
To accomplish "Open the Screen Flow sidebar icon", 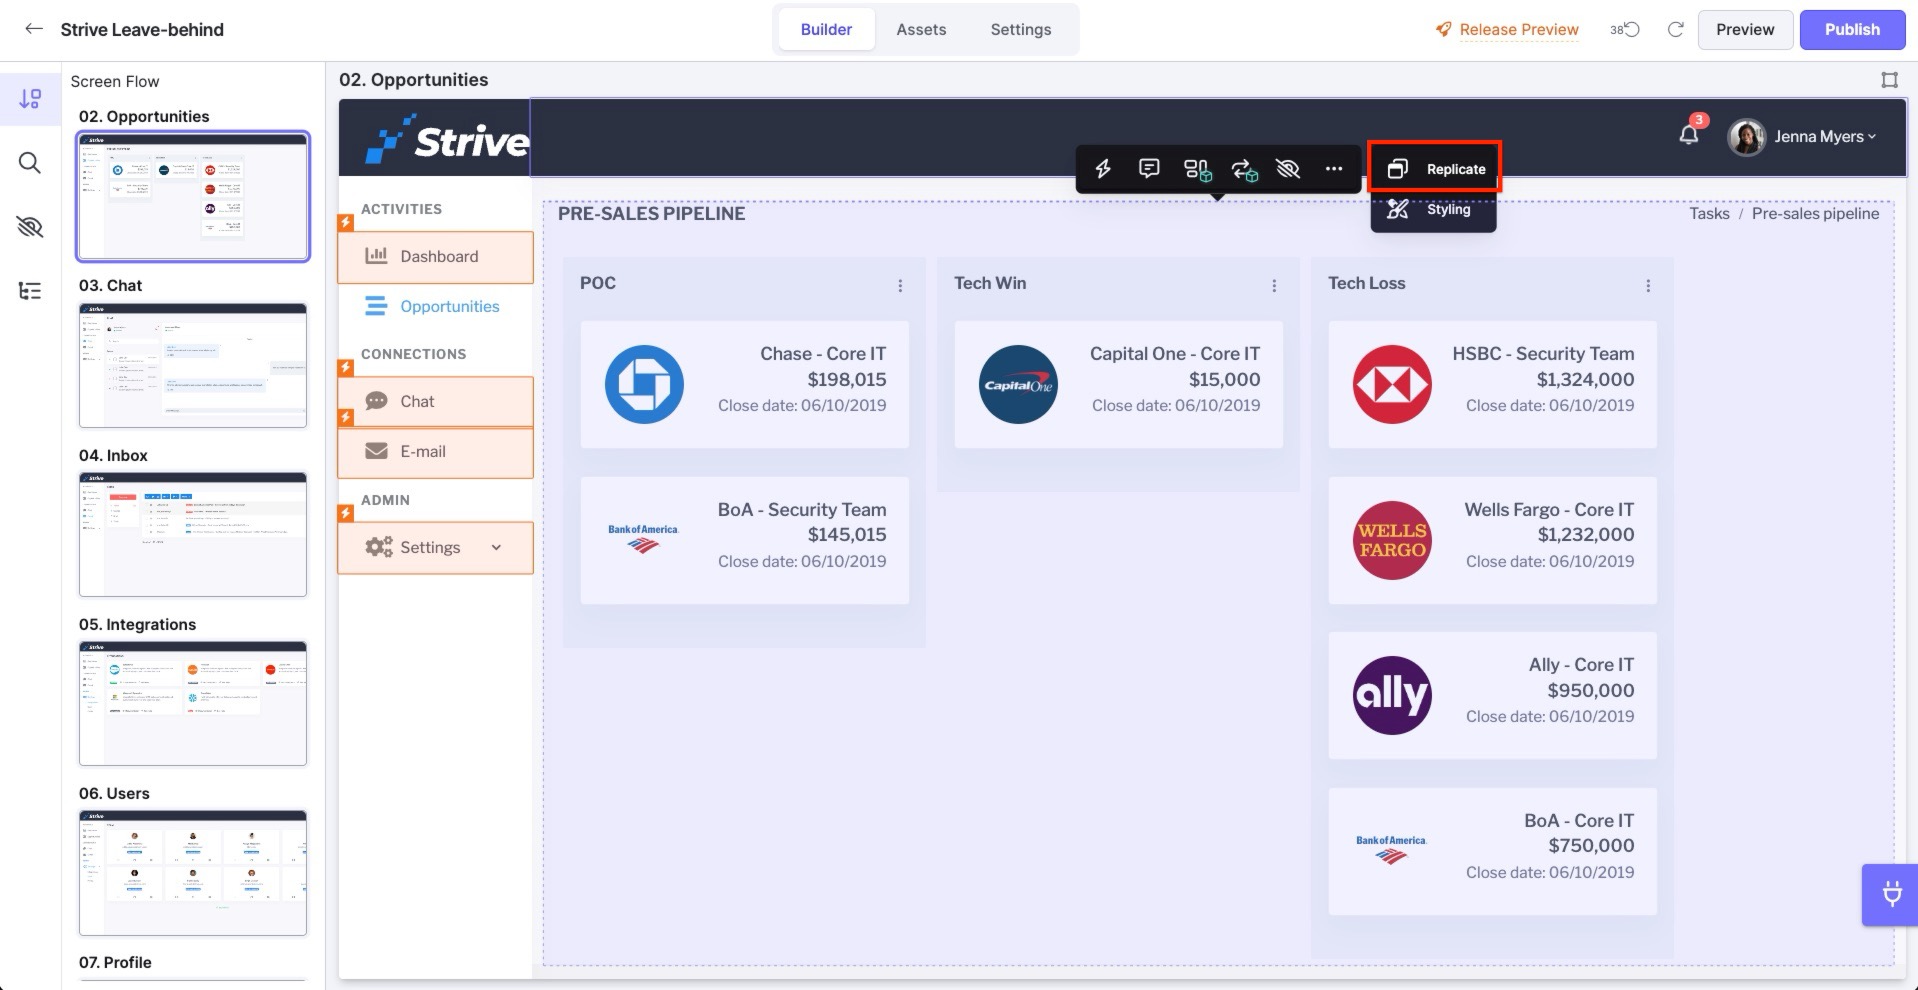I will [30, 98].
